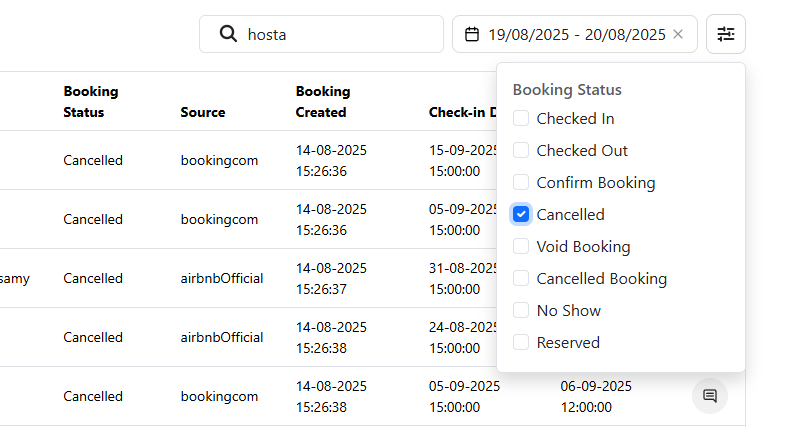The height and width of the screenshot is (427, 802).
Task: Enable the Checked In status checkbox
Action: pyautogui.click(x=521, y=119)
